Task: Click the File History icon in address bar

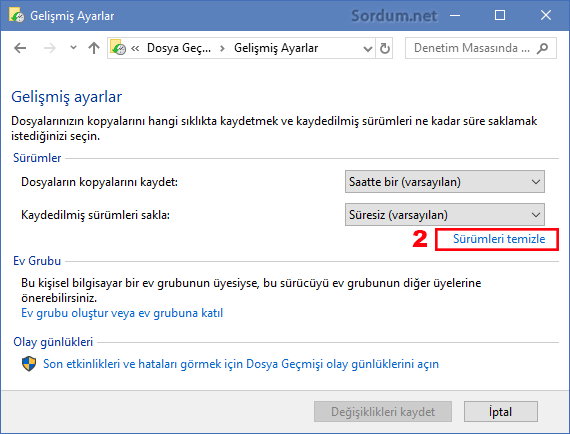Action: click(x=118, y=48)
